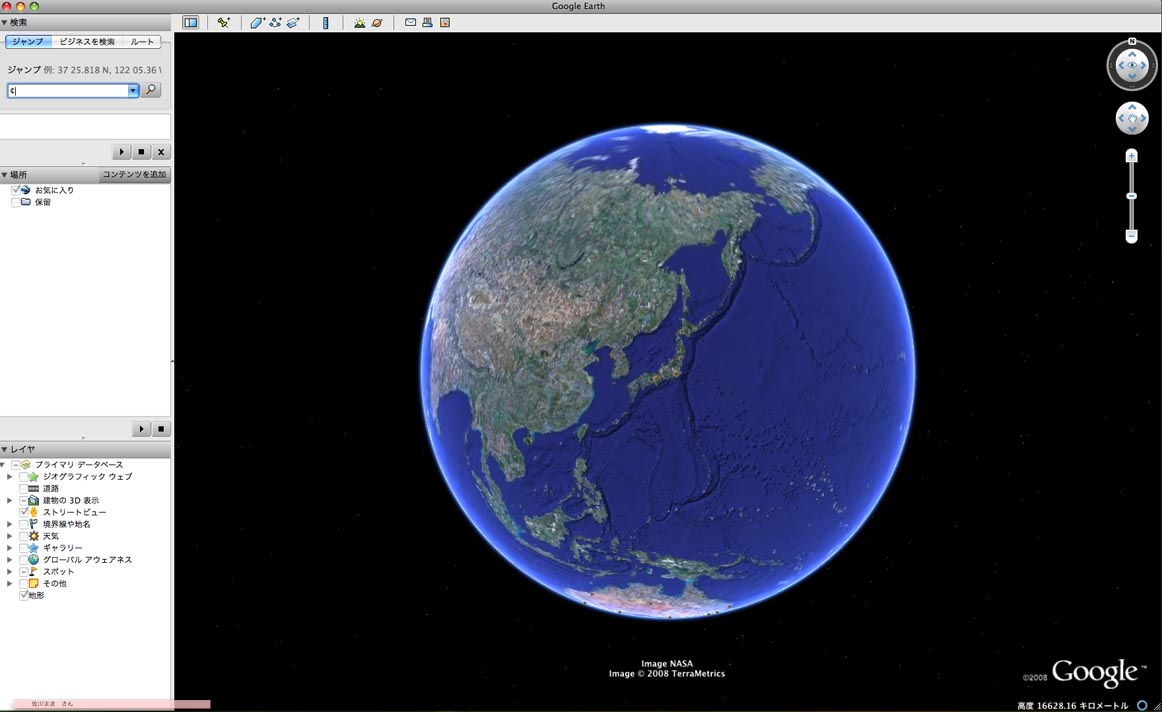Open view in Google Maps icon
The image size is (1162, 712).
point(445,22)
